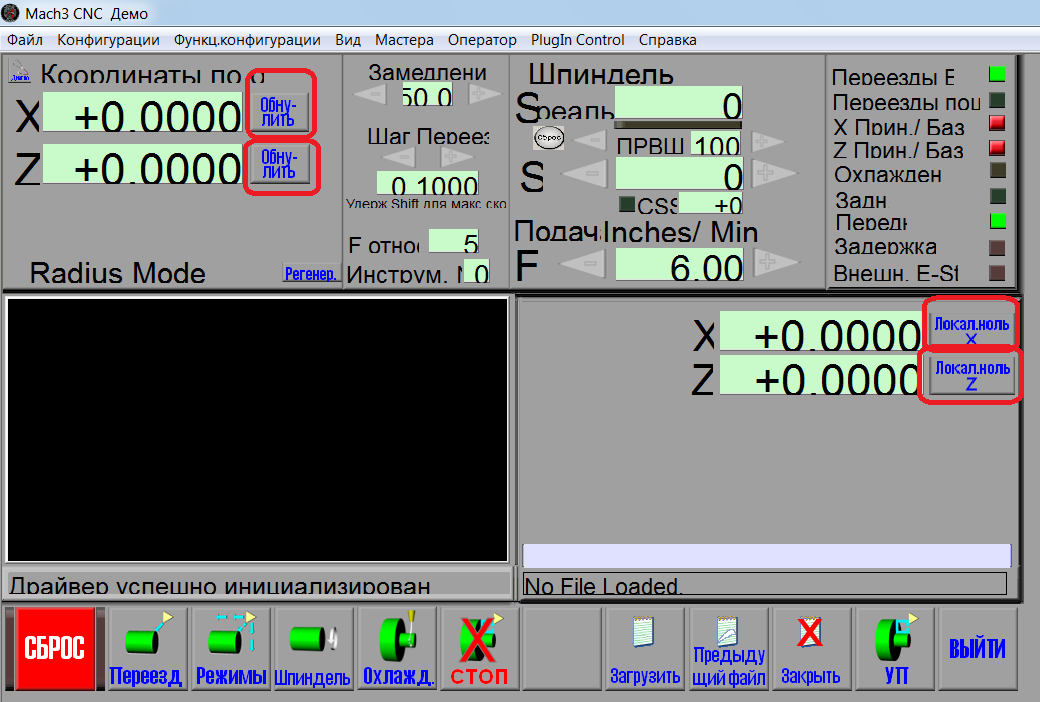The height and width of the screenshot is (702, 1040).
Task: Zero the Z axis with Обнулить
Action: coord(280,164)
